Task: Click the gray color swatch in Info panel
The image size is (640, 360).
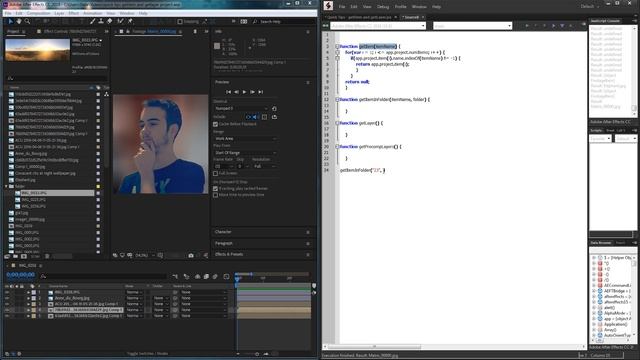Action: (217, 46)
